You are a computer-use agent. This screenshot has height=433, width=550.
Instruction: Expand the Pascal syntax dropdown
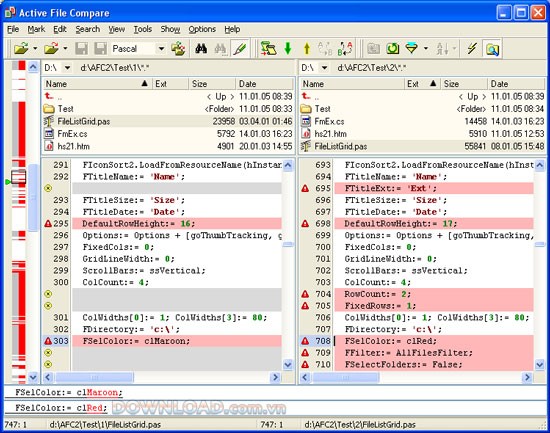tap(161, 48)
